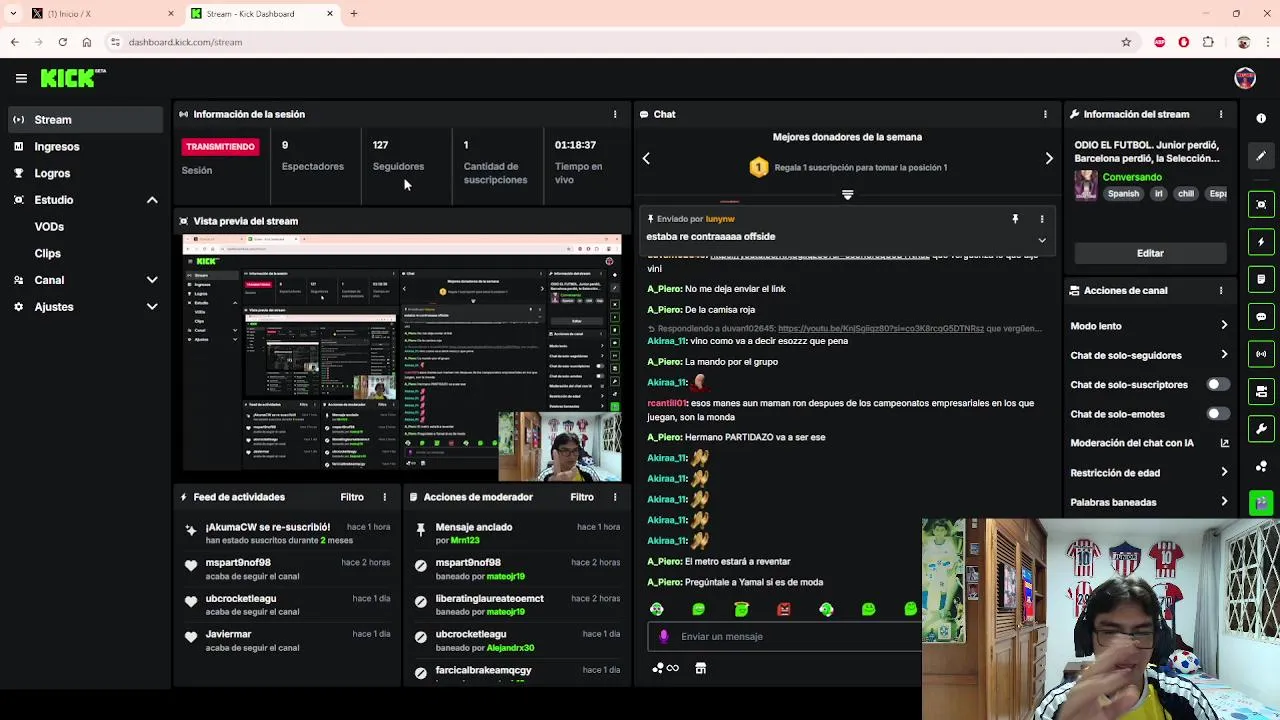Click the Spanish stream tag
This screenshot has height=720, width=1280.
(x=1123, y=194)
